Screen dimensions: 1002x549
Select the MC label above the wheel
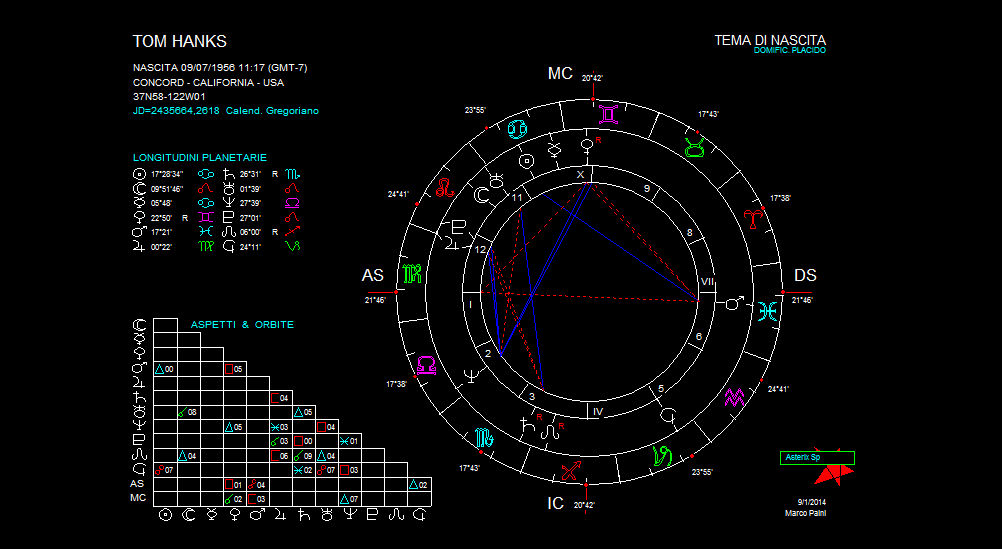tap(560, 73)
